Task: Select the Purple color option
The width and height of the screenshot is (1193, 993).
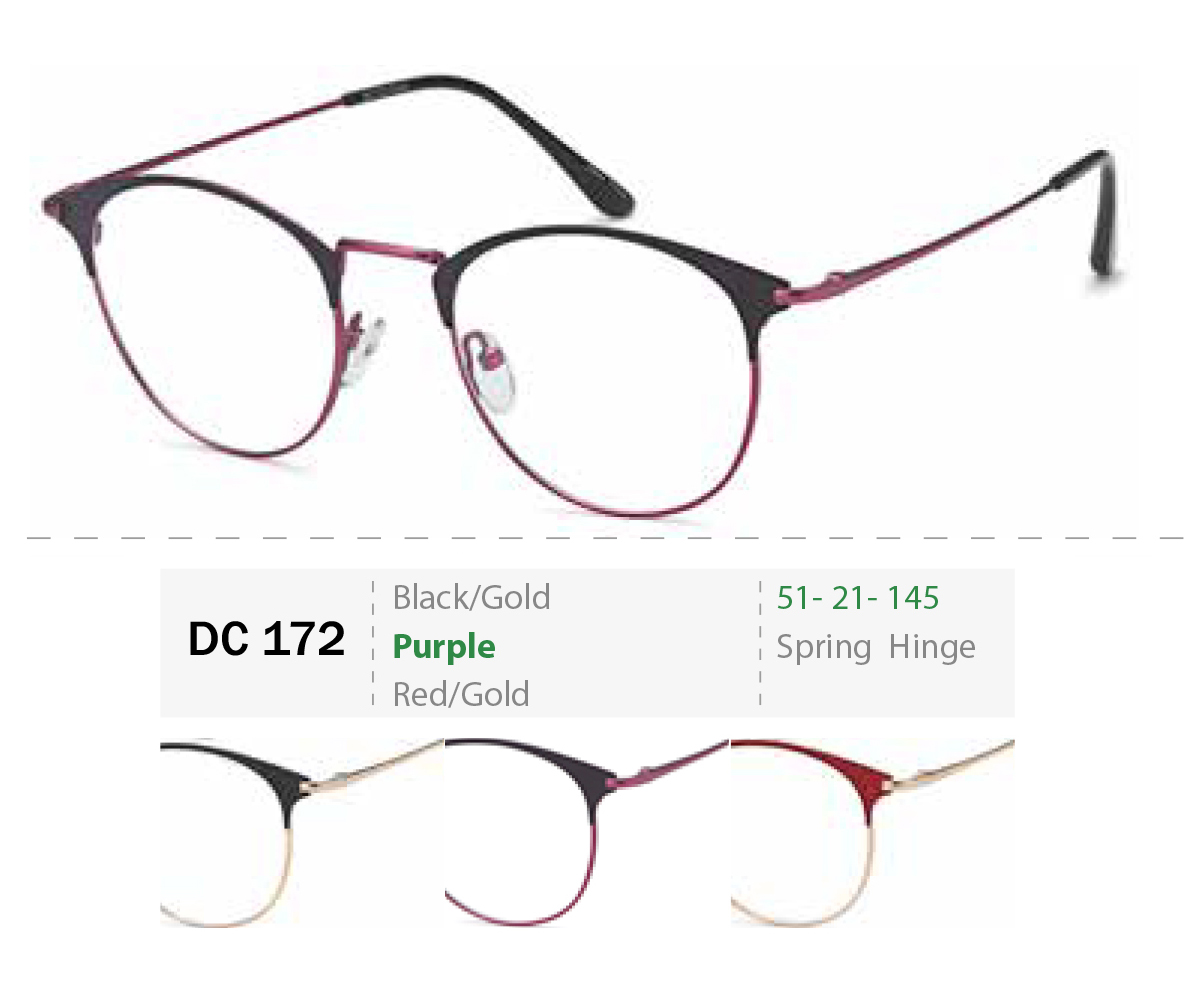Action: tap(444, 647)
